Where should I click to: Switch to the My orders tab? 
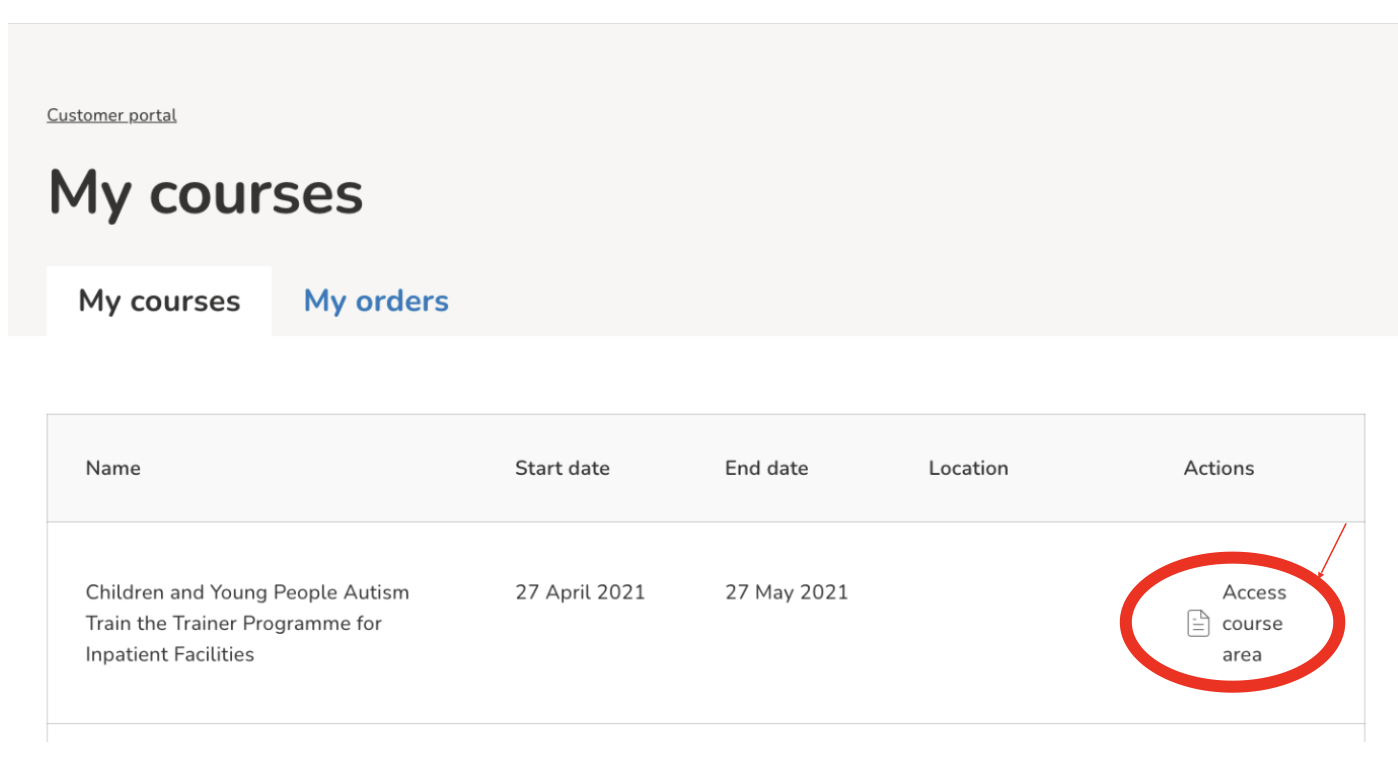[x=376, y=301]
